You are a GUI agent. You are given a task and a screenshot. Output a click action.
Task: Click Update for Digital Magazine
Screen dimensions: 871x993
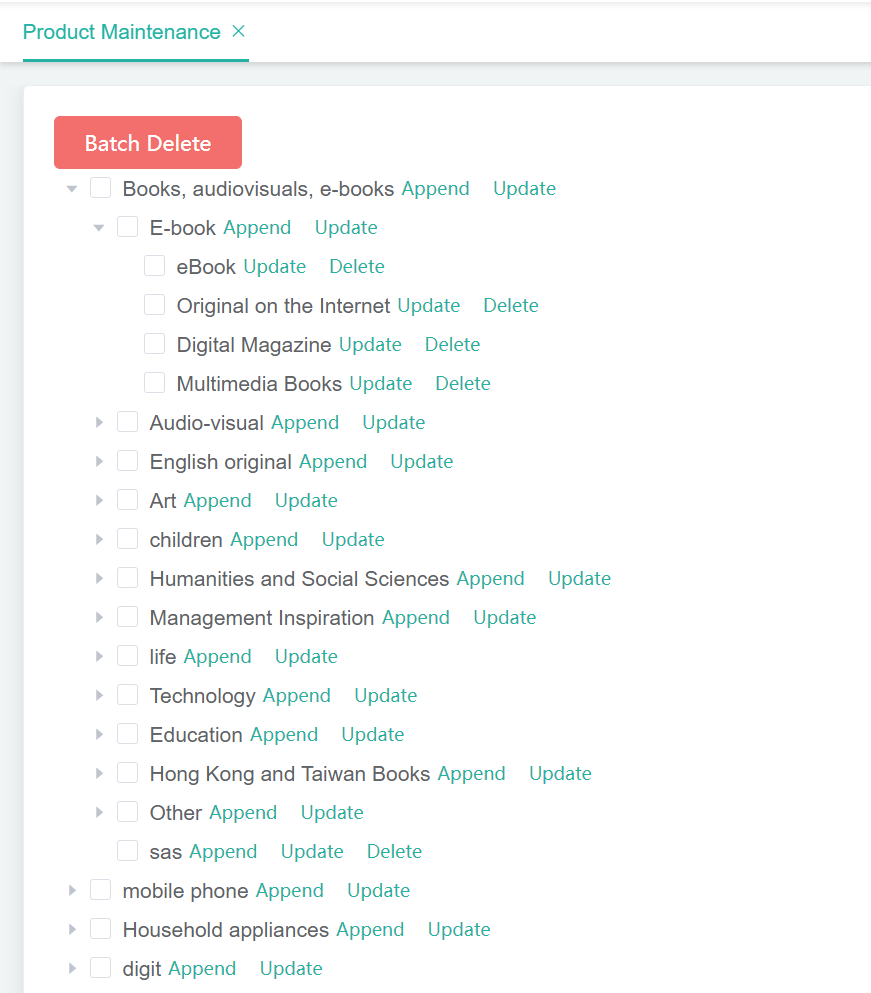click(371, 345)
